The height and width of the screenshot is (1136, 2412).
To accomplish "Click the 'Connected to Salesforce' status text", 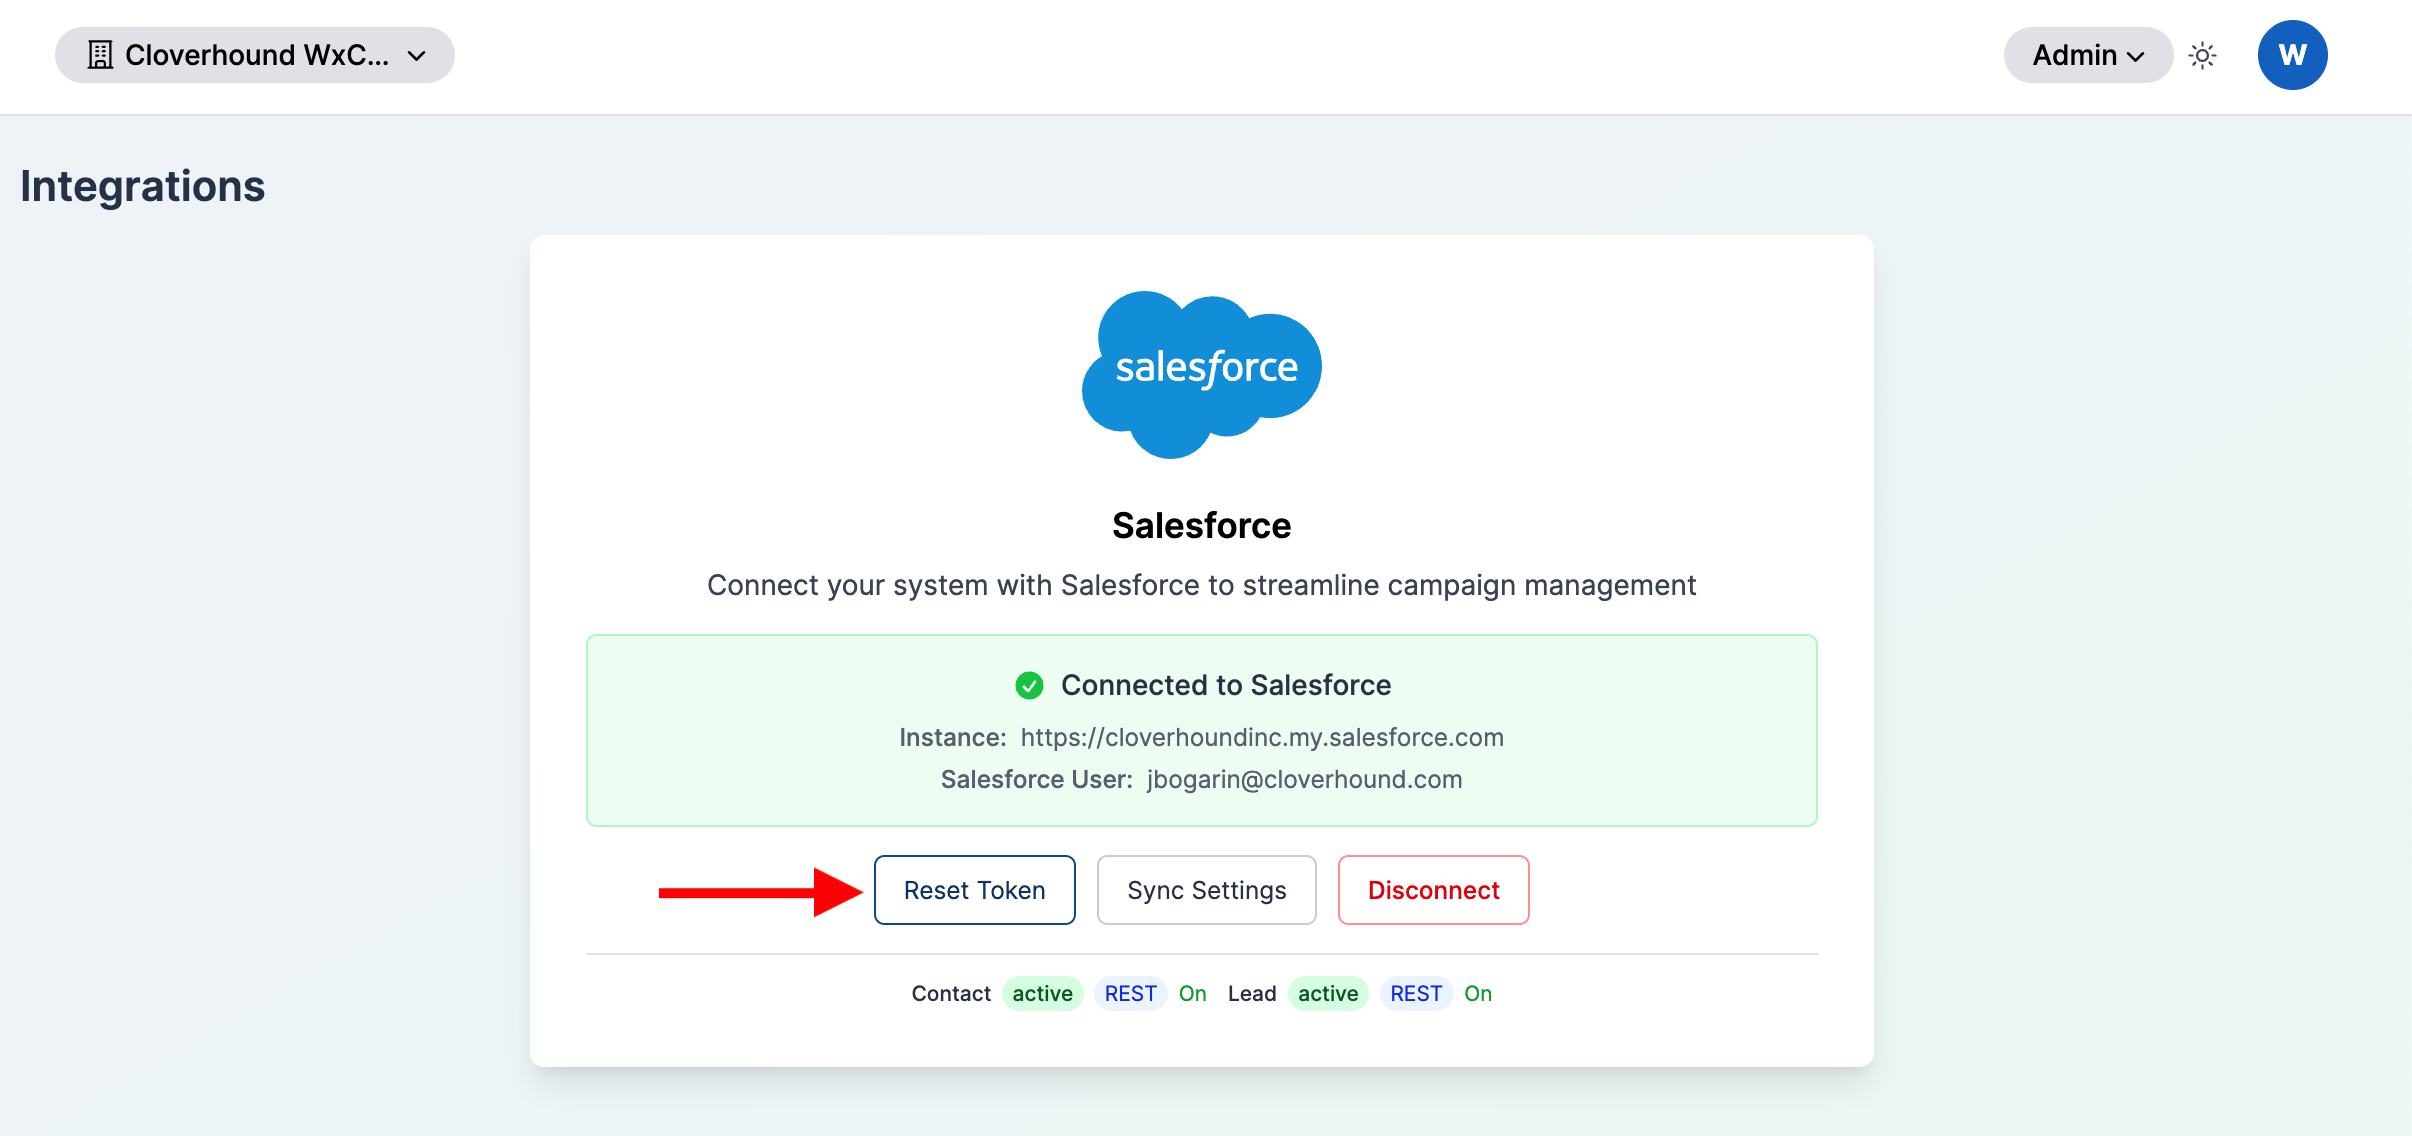I will [1226, 685].
